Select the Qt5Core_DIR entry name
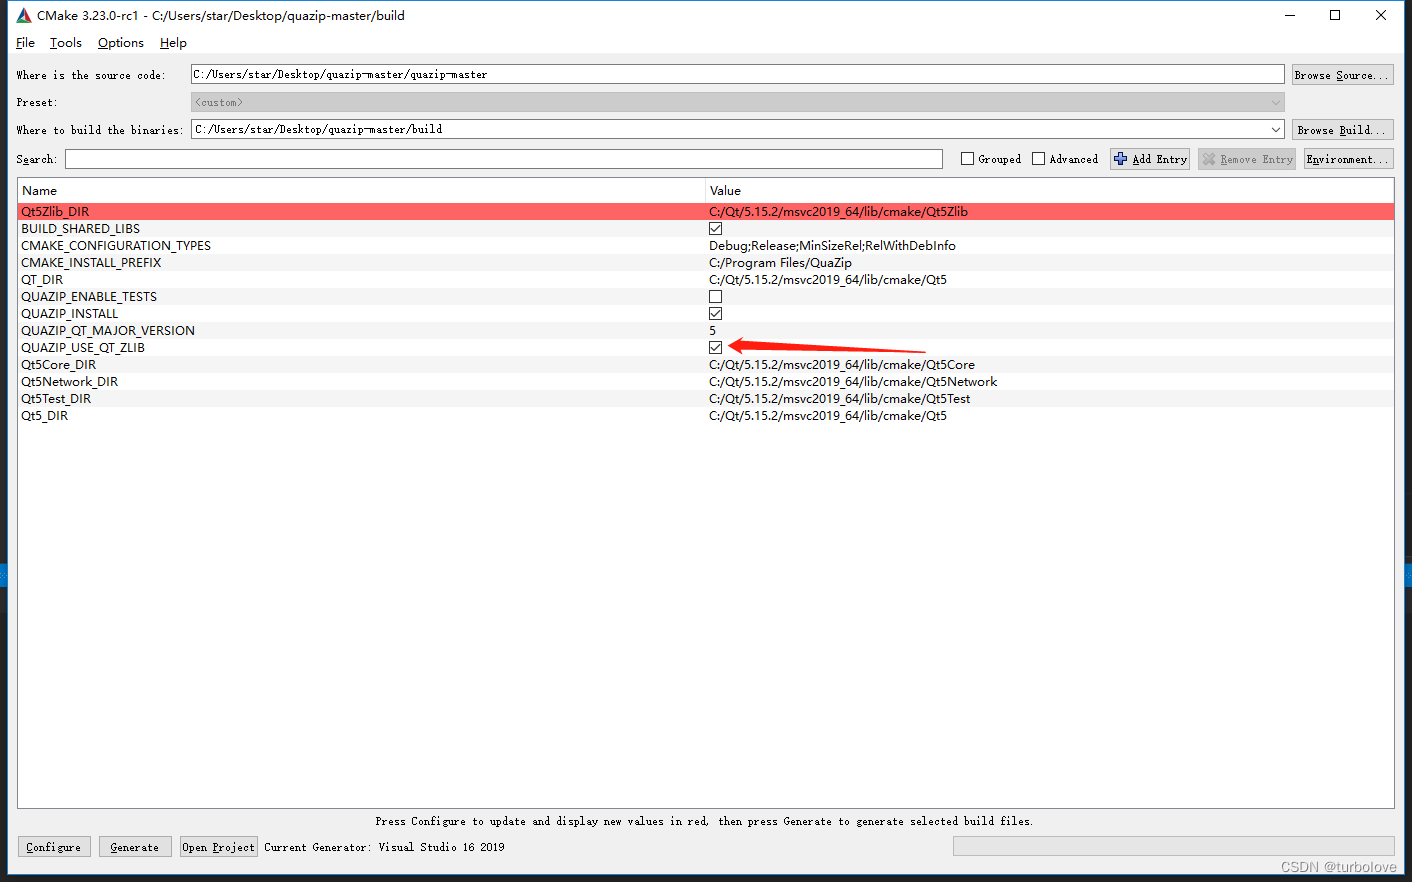The height and width of the screenshot is (882, 1412). 59,365
